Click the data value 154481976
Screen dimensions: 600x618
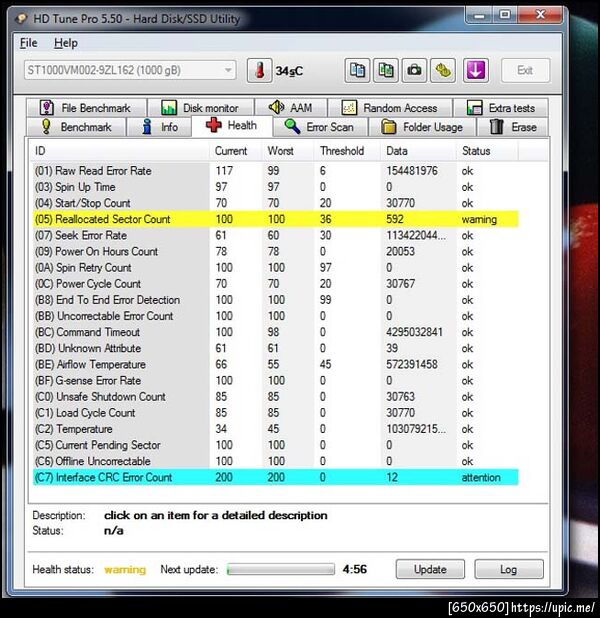(412, 171)
